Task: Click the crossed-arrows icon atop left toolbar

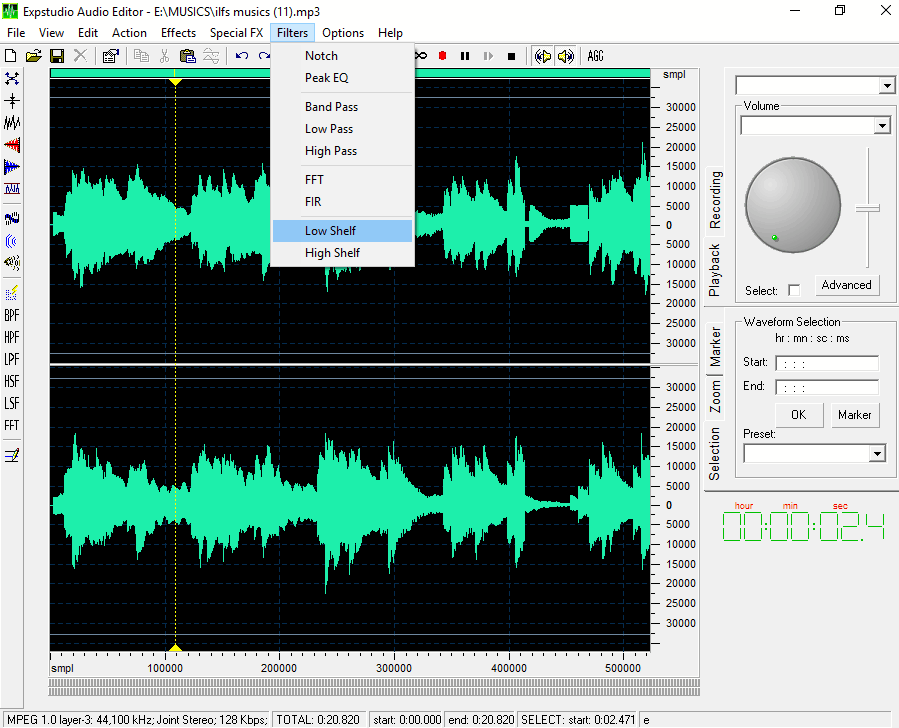Action: (12, 78)
